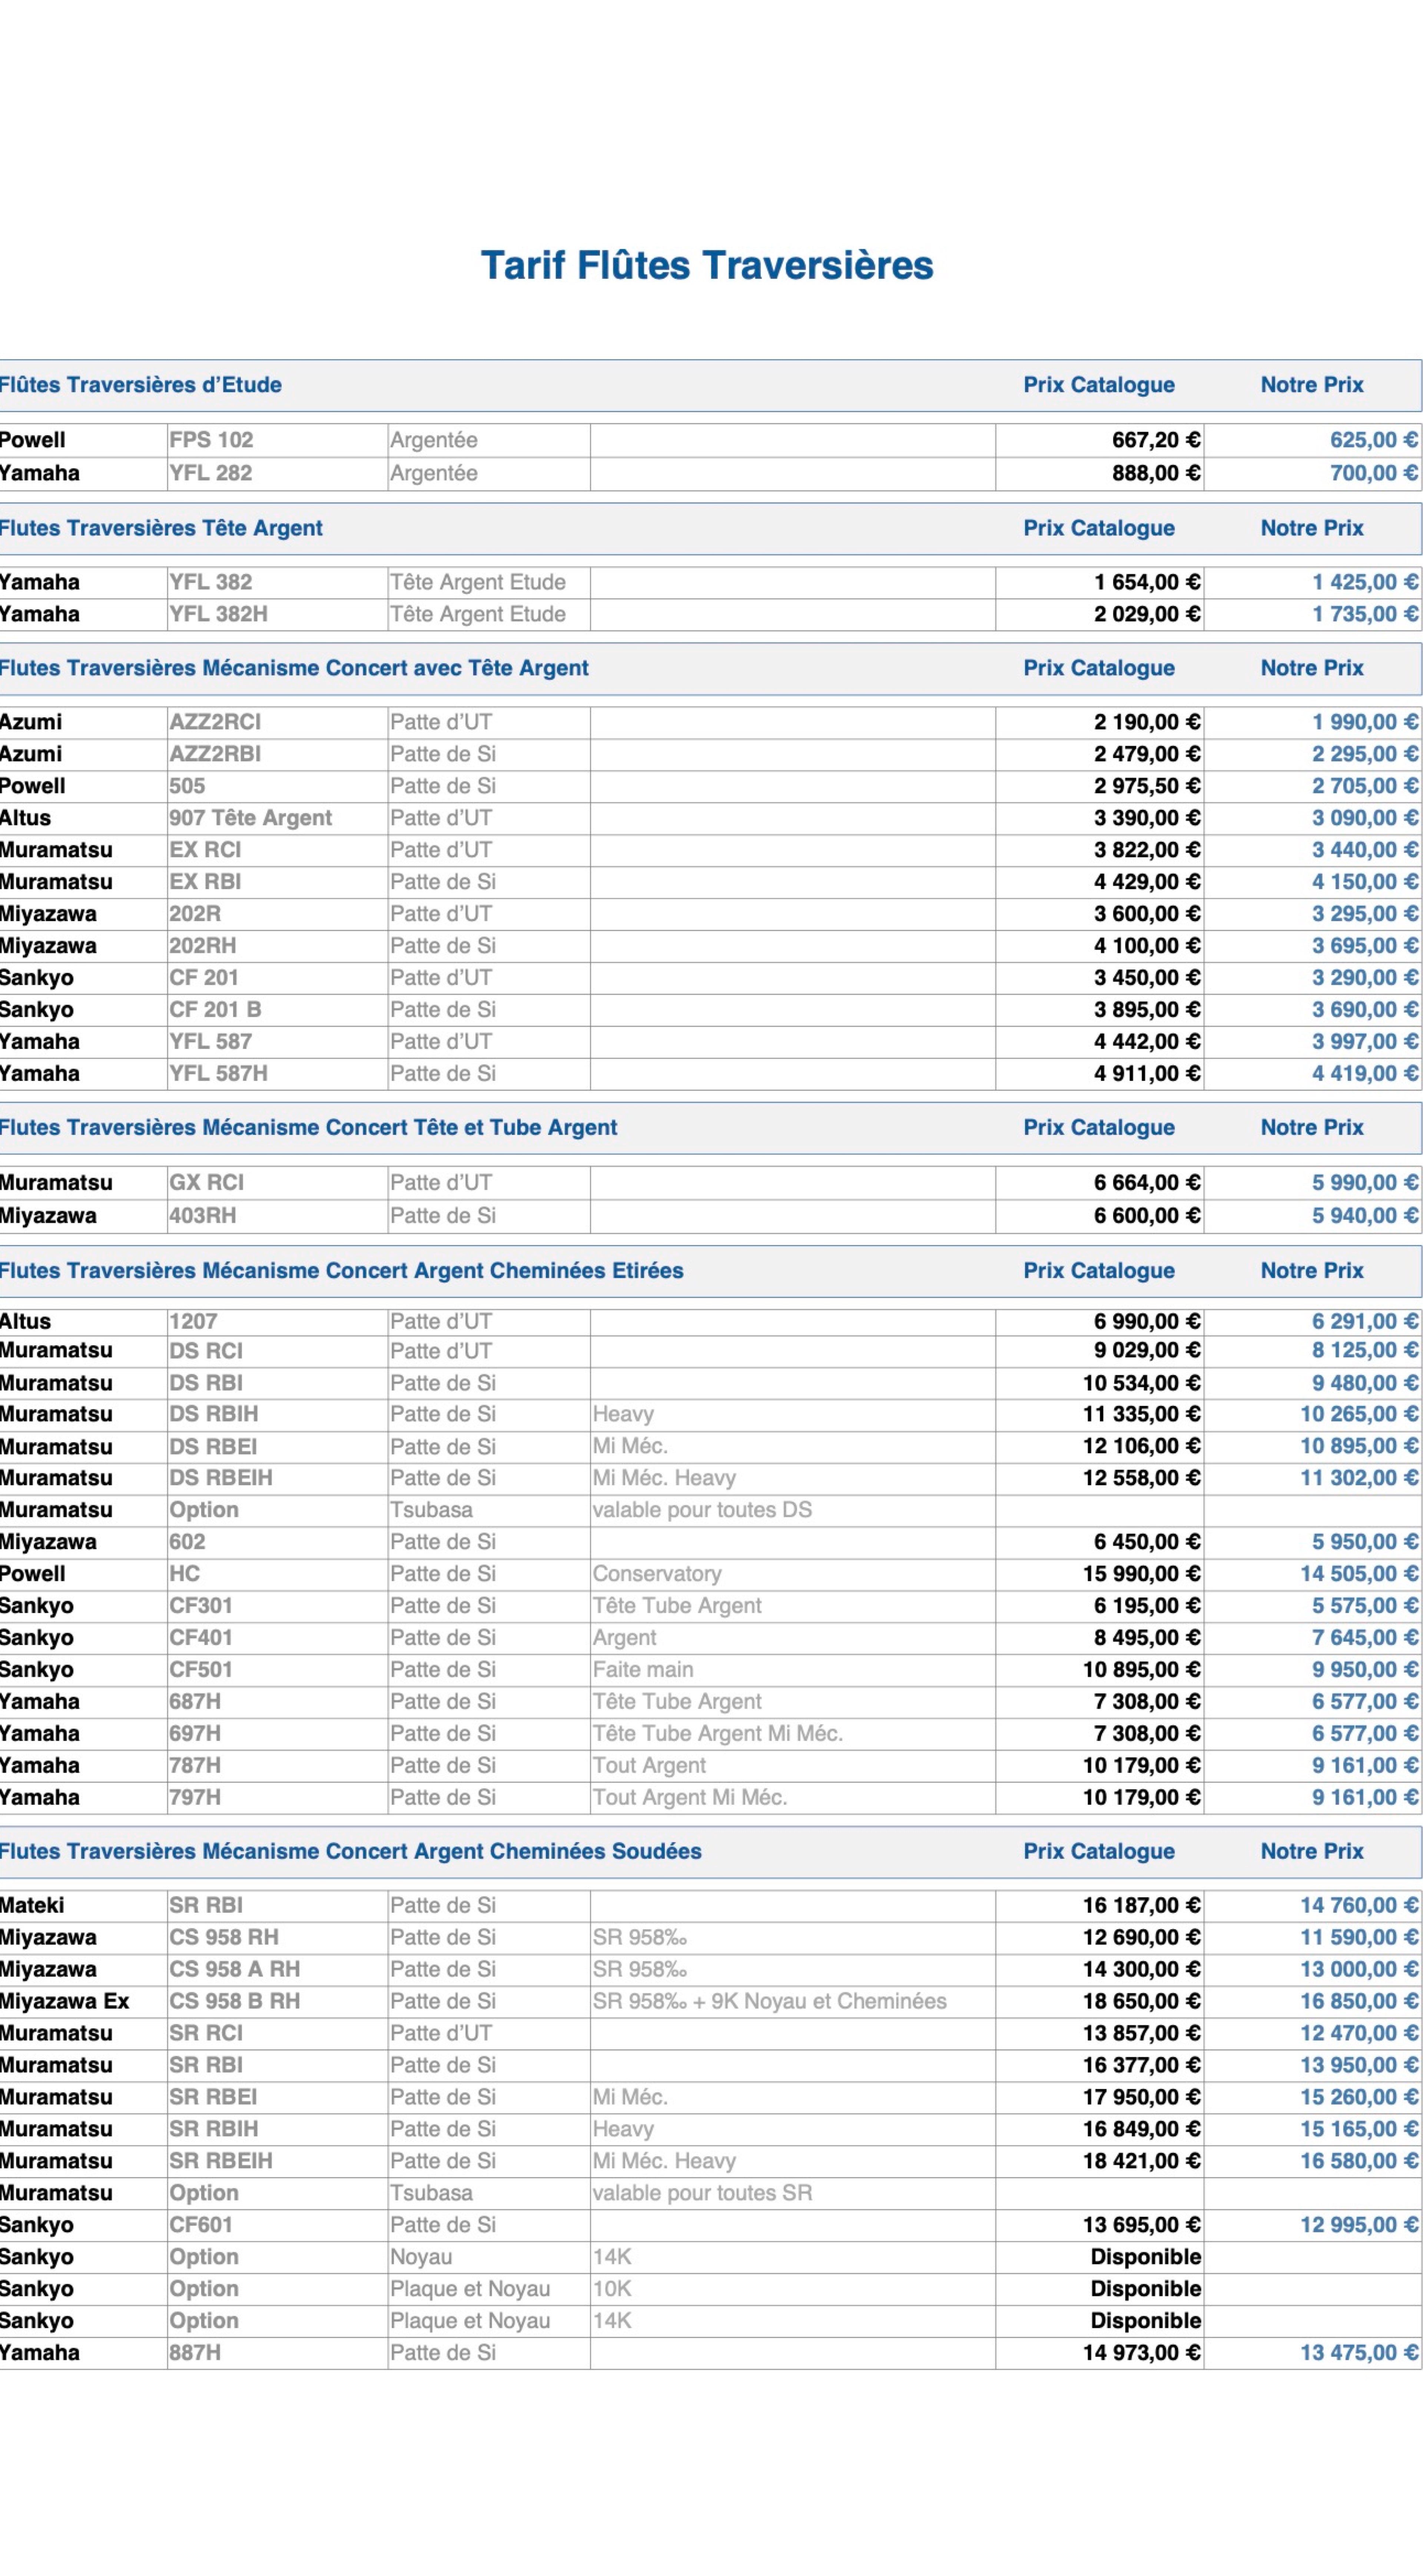
Task: Select the Altus 907 Tête Argent cell
Action: click(x=250, y=818)
